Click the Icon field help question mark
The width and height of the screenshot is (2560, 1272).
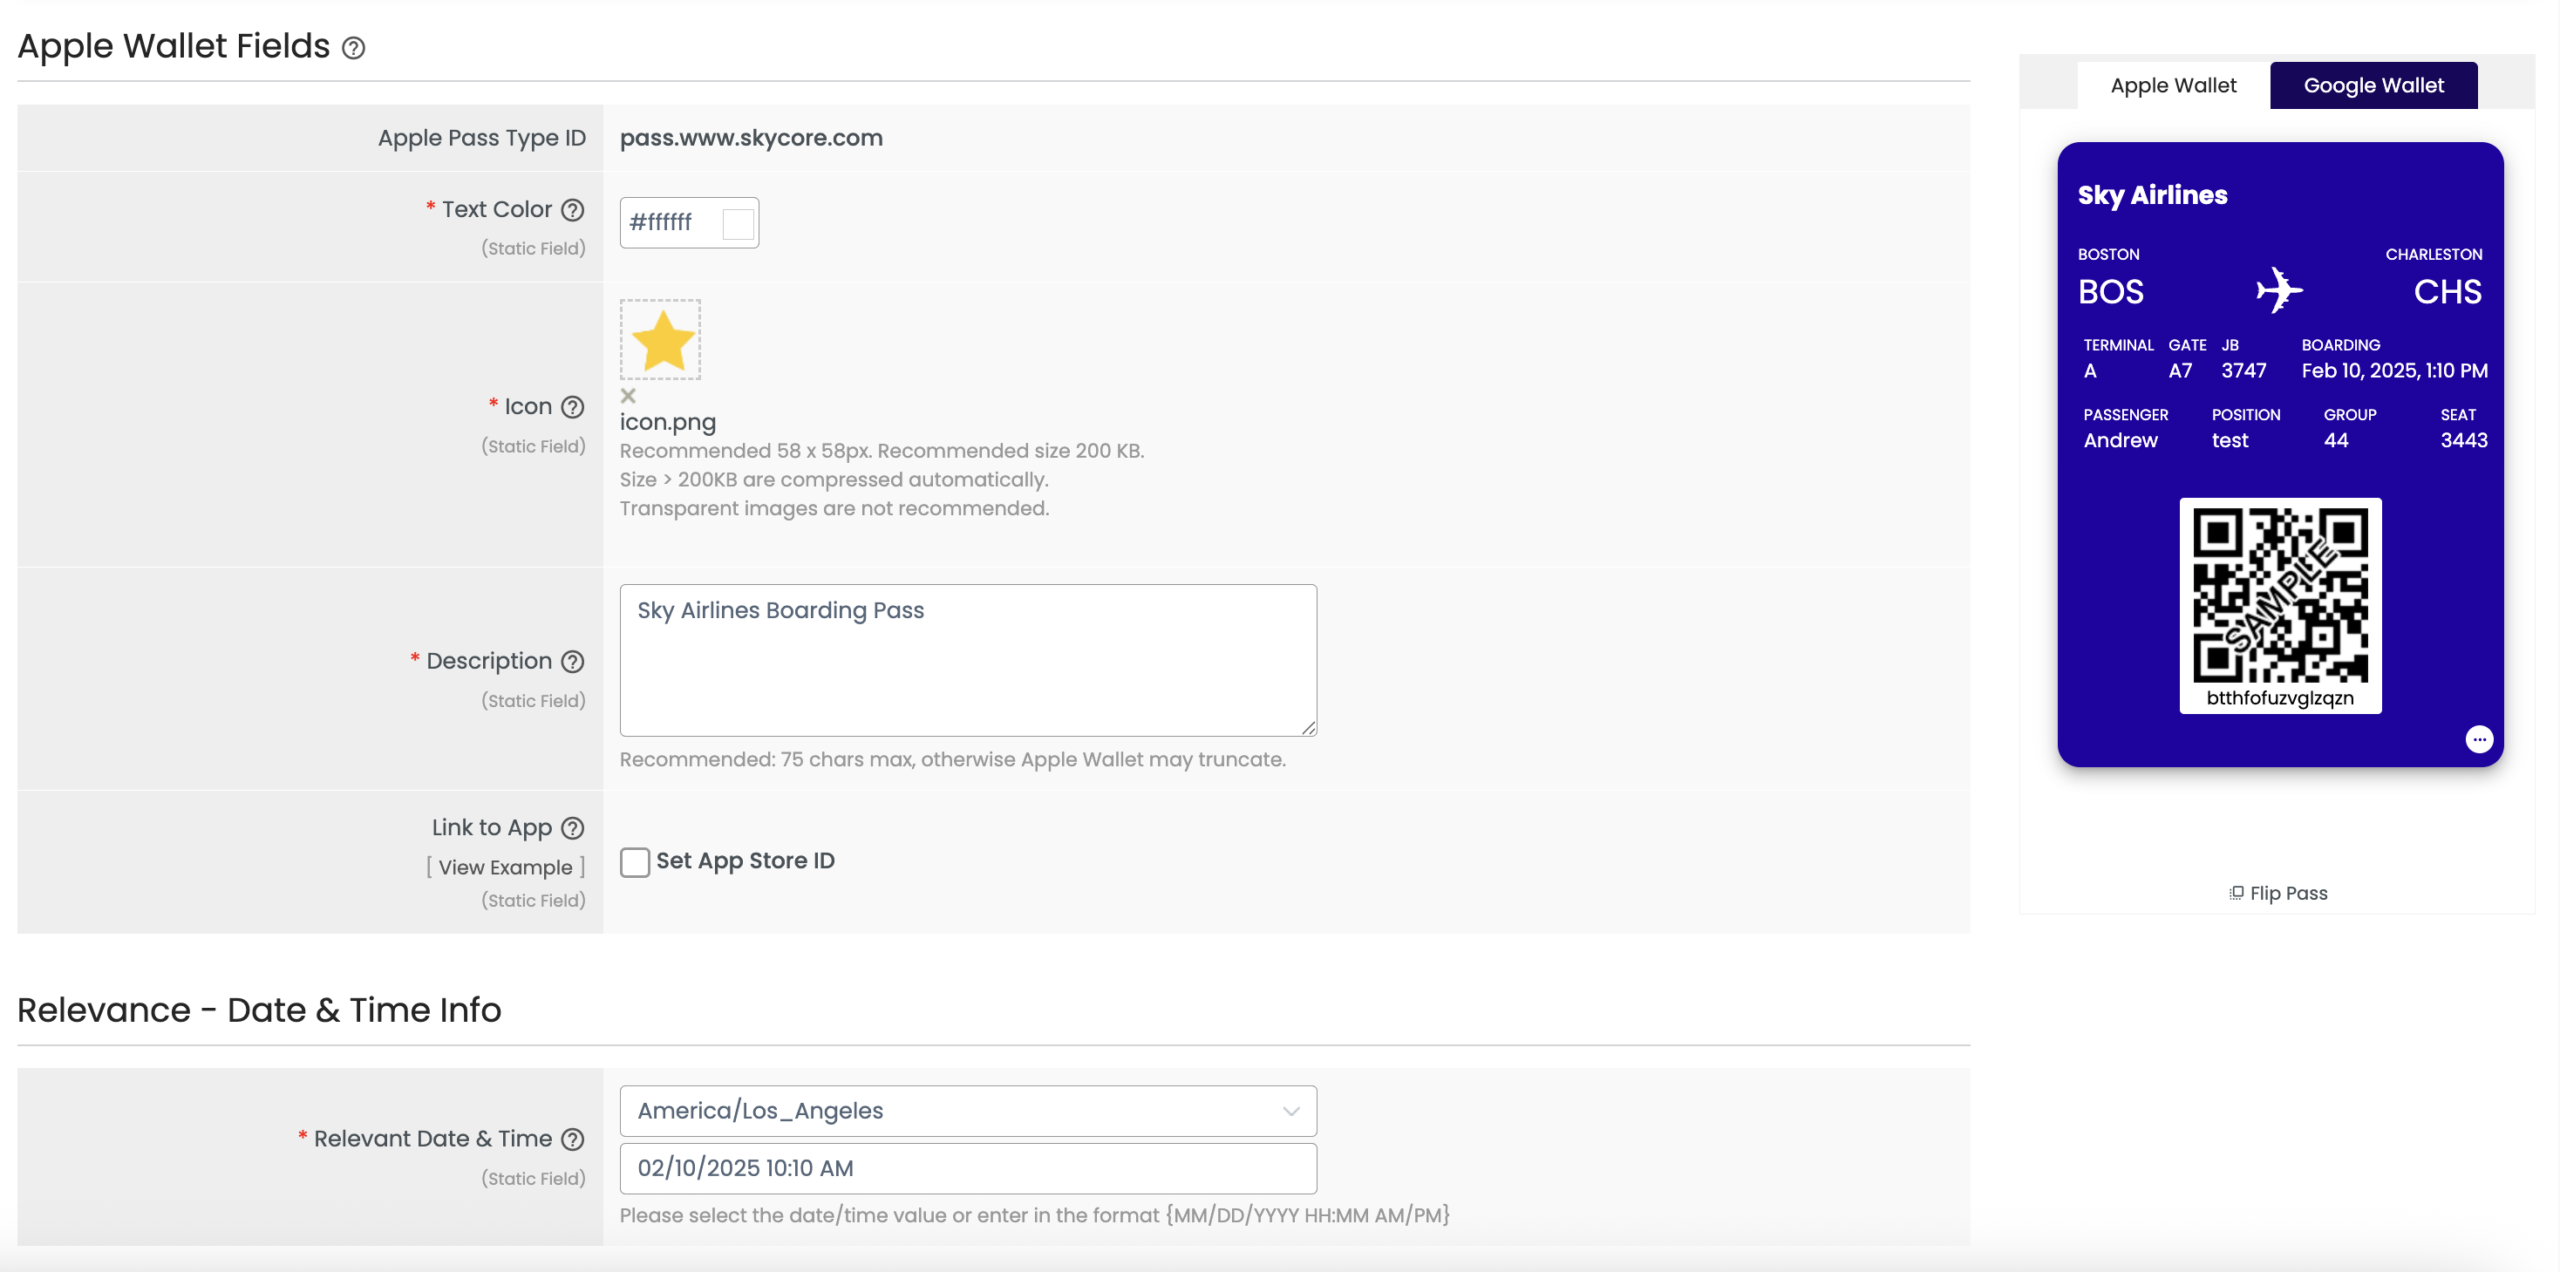[572, 407]
